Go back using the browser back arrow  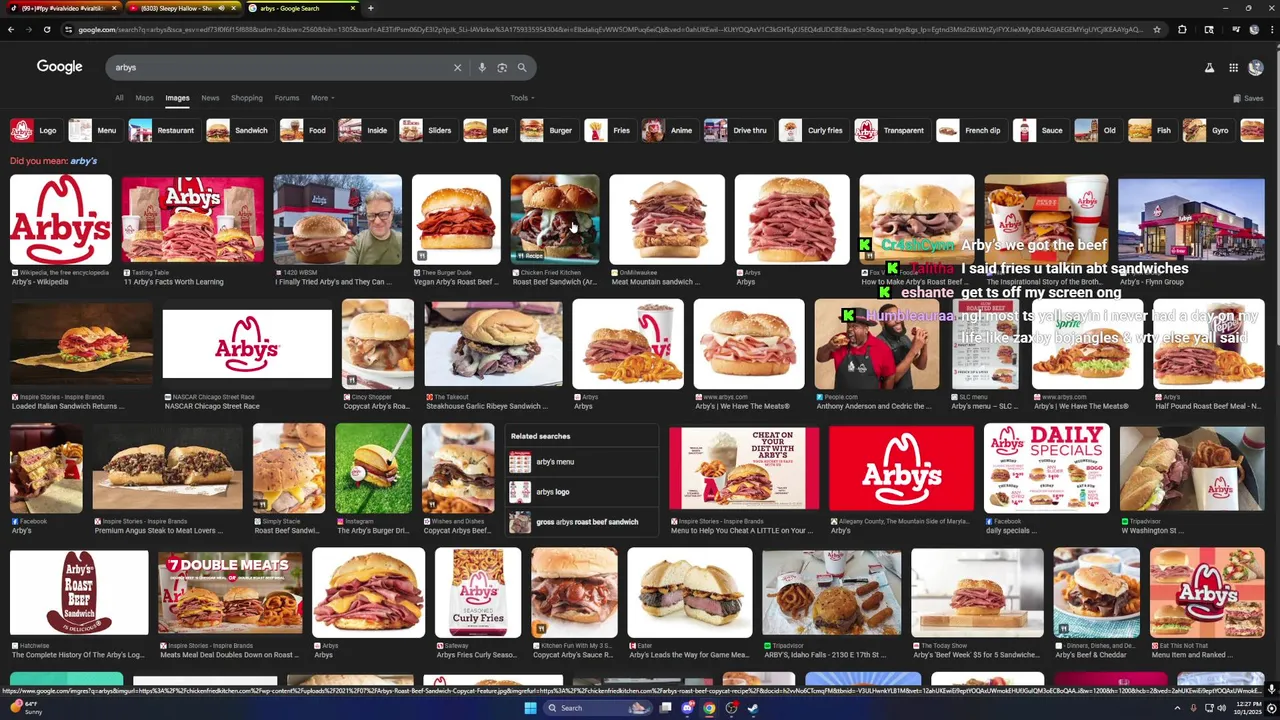point(11,29)
